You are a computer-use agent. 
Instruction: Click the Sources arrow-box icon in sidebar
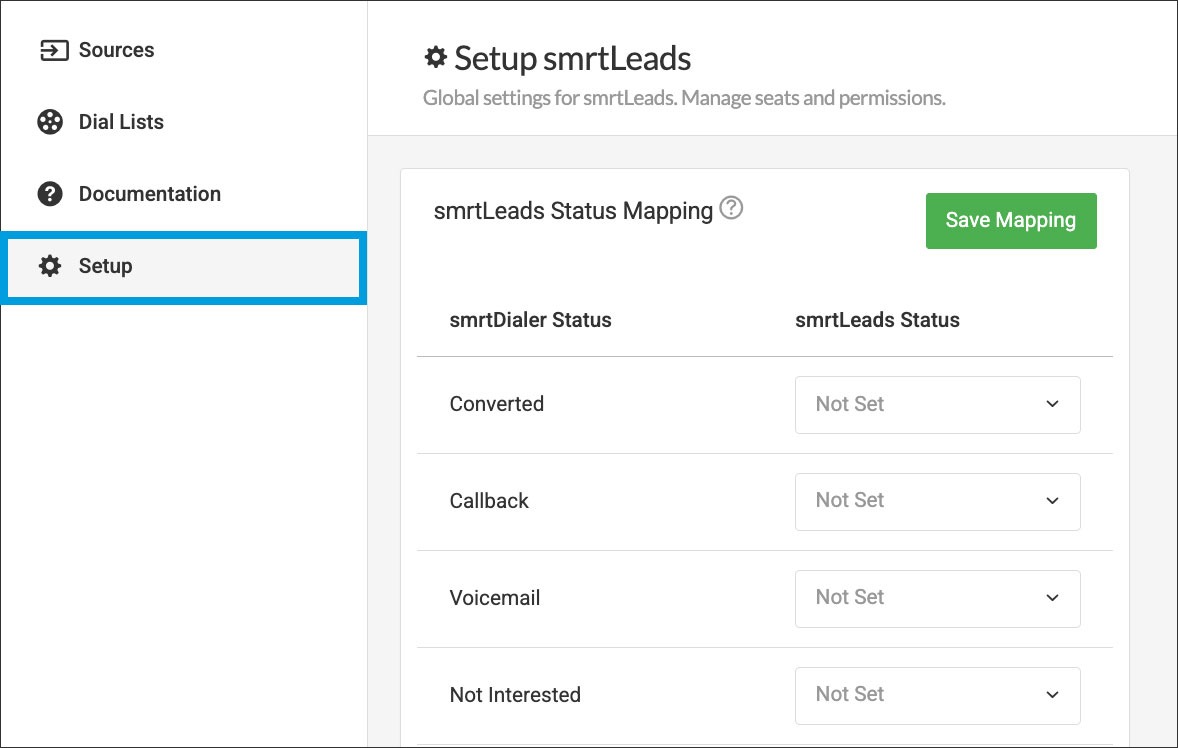53,50
